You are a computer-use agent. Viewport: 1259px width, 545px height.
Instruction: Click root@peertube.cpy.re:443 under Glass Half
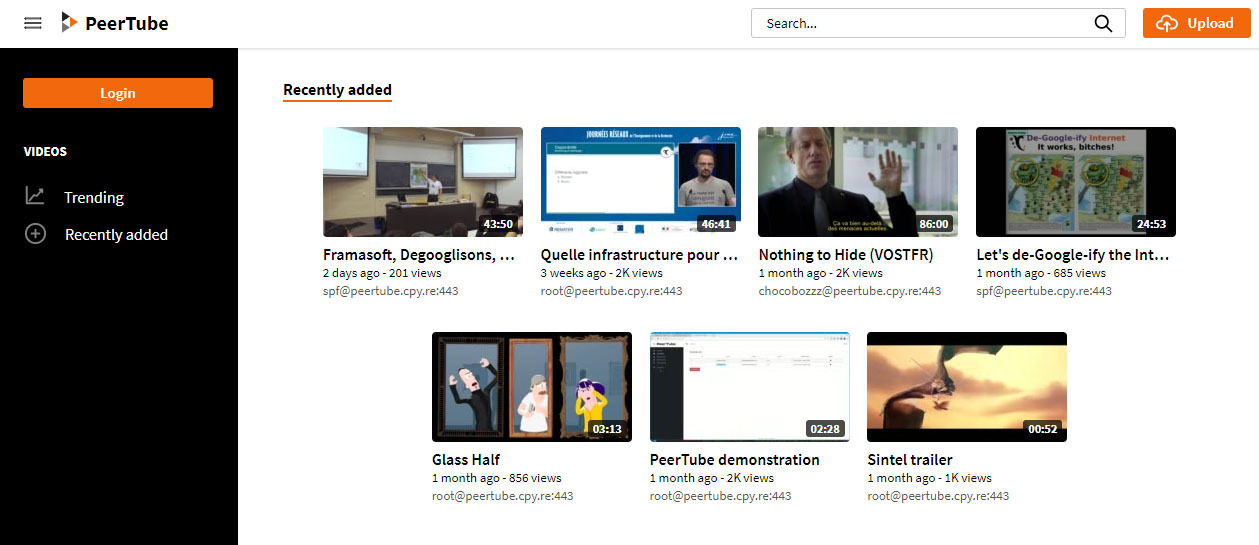(503, 496)
